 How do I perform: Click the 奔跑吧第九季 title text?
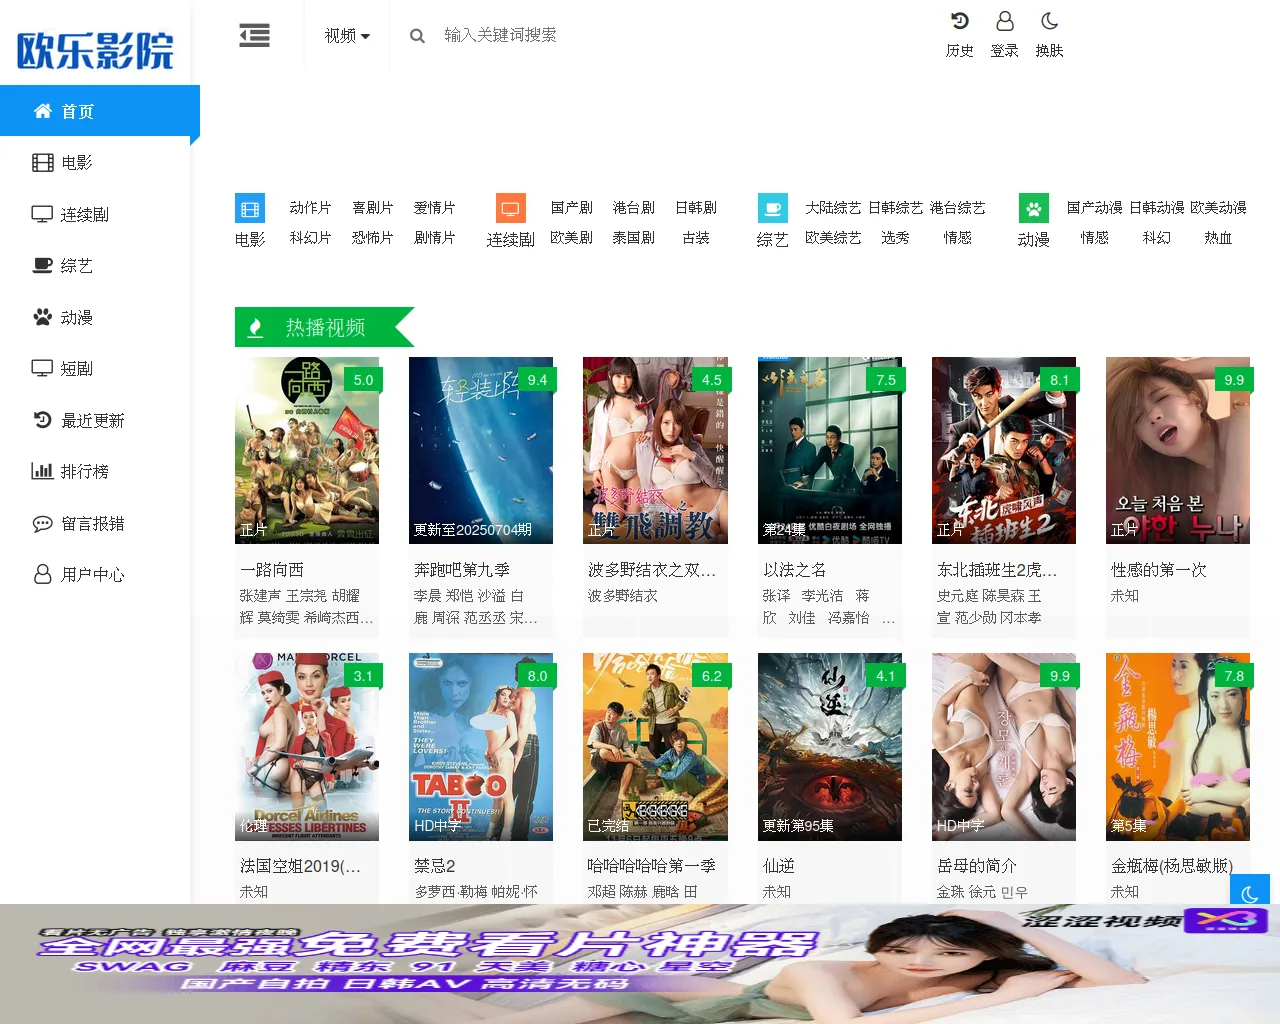(x=462, y=570)
